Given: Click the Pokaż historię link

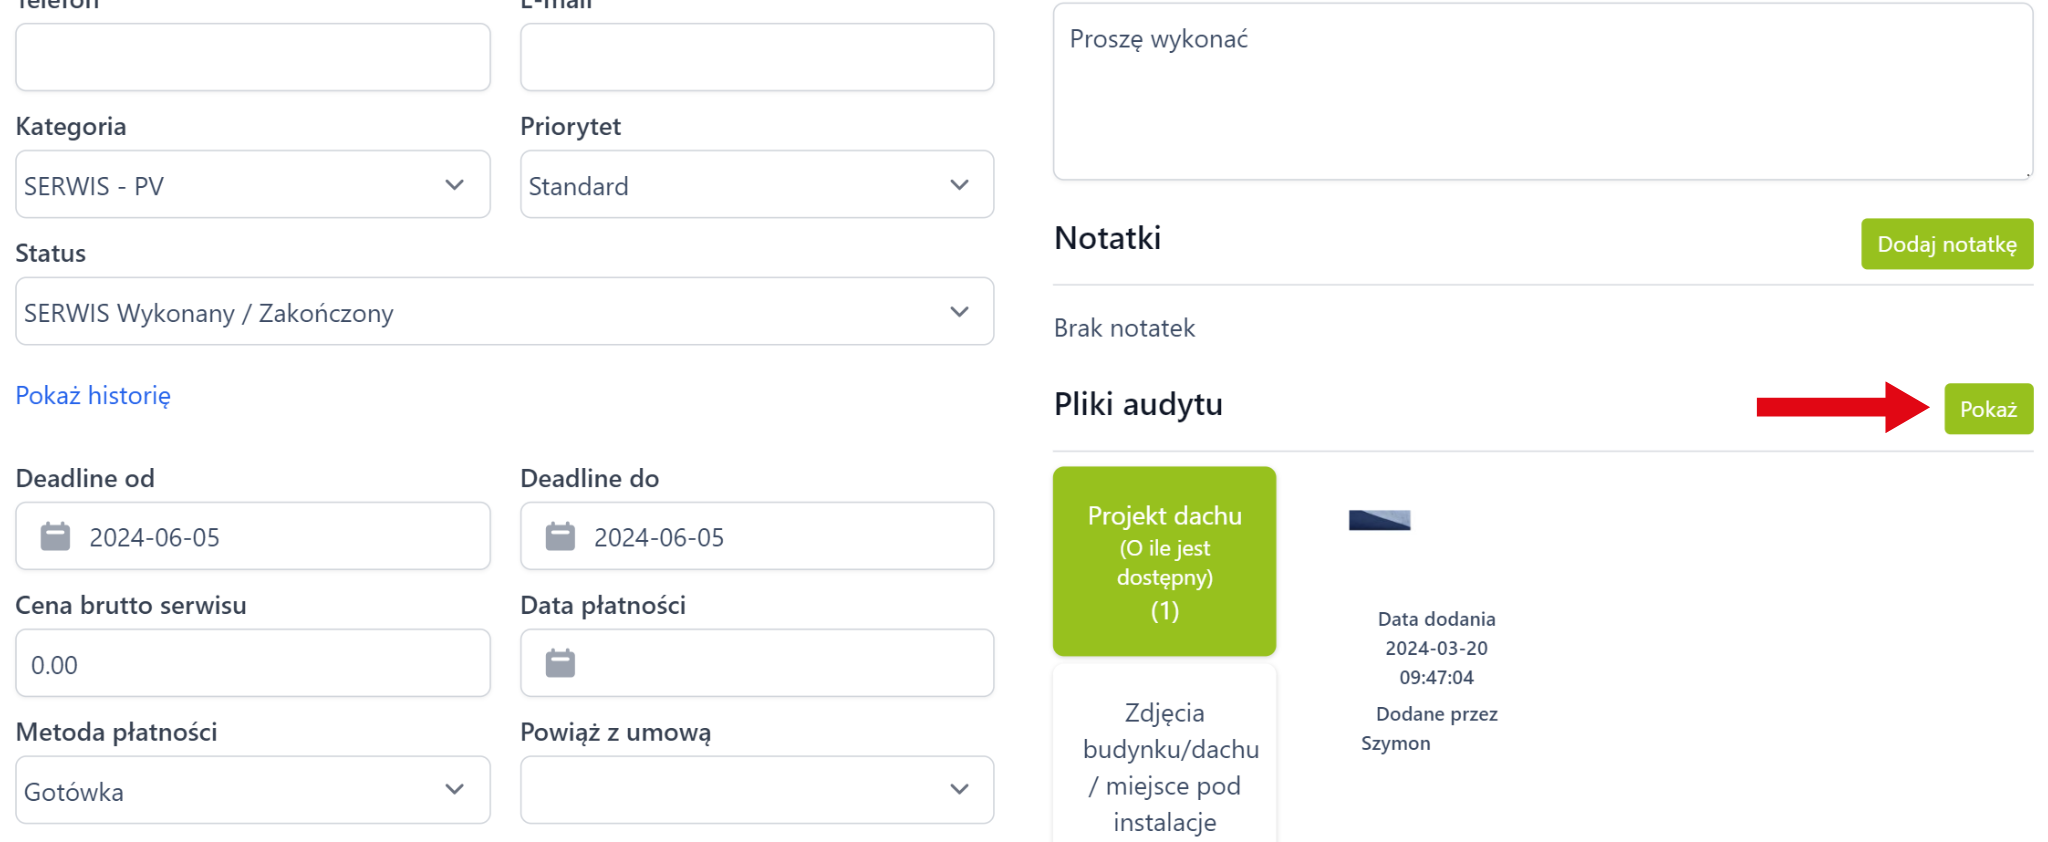Looking at the screenshot, I should [x=93, y=396].
